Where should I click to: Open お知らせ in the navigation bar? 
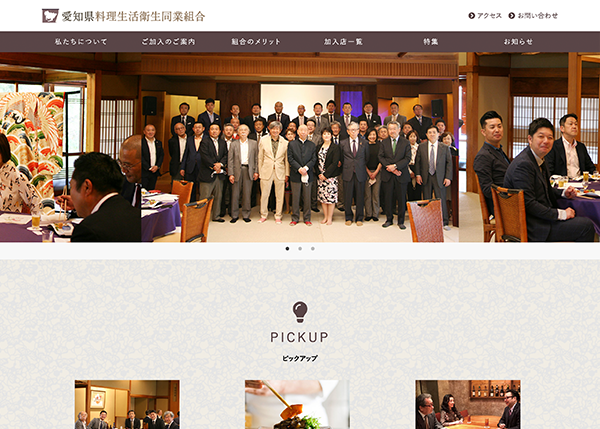tap(518, 42)
